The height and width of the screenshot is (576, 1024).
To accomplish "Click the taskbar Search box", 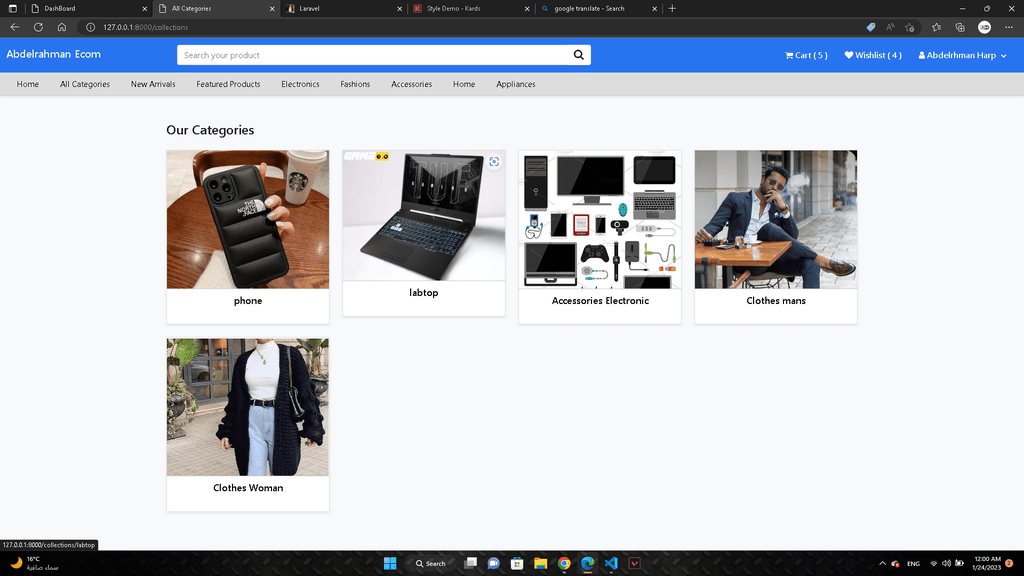I will [431, 563].
